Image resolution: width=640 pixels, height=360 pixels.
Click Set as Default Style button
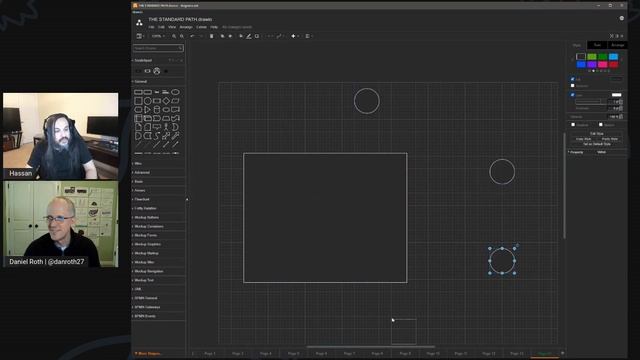[597, 144]
